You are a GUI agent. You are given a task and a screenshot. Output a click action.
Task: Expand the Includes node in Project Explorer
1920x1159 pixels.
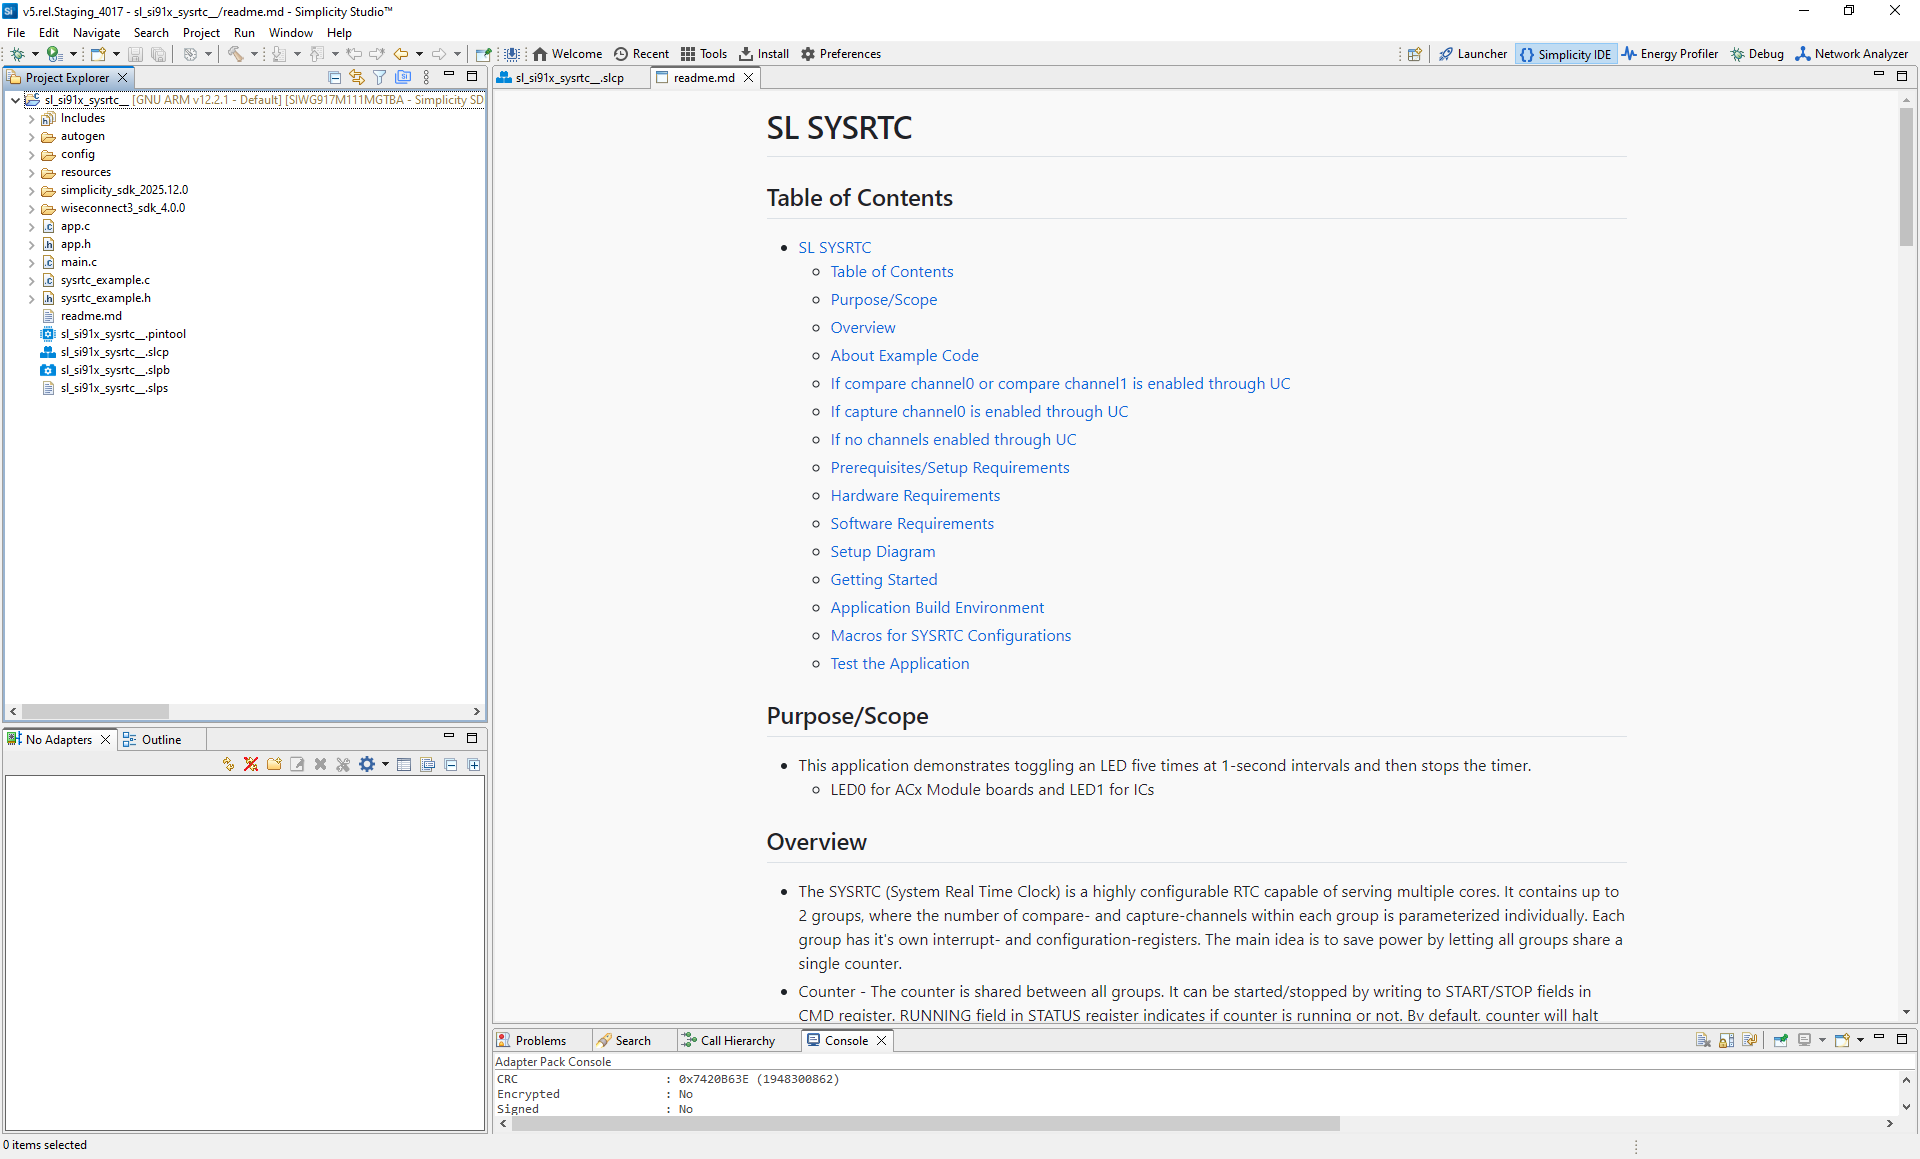(x=32, y=118)
